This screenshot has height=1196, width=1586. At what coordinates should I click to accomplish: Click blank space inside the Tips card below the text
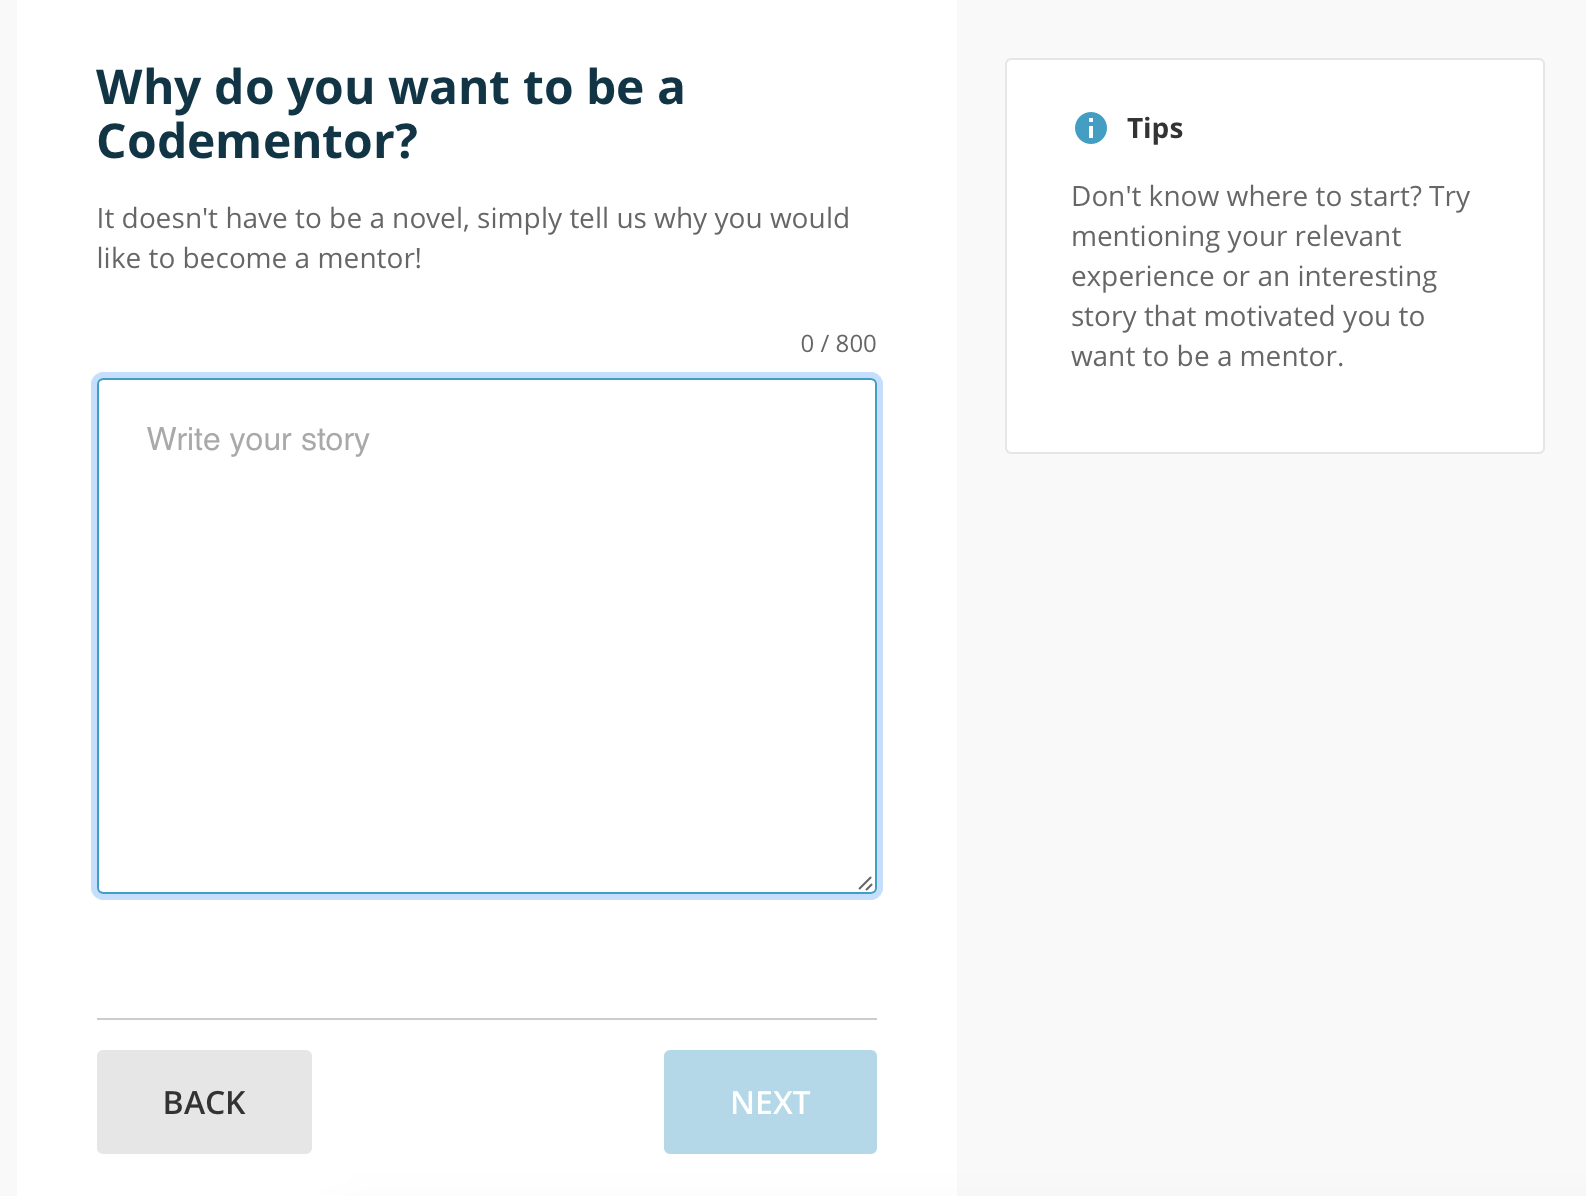click(1275, 412)
